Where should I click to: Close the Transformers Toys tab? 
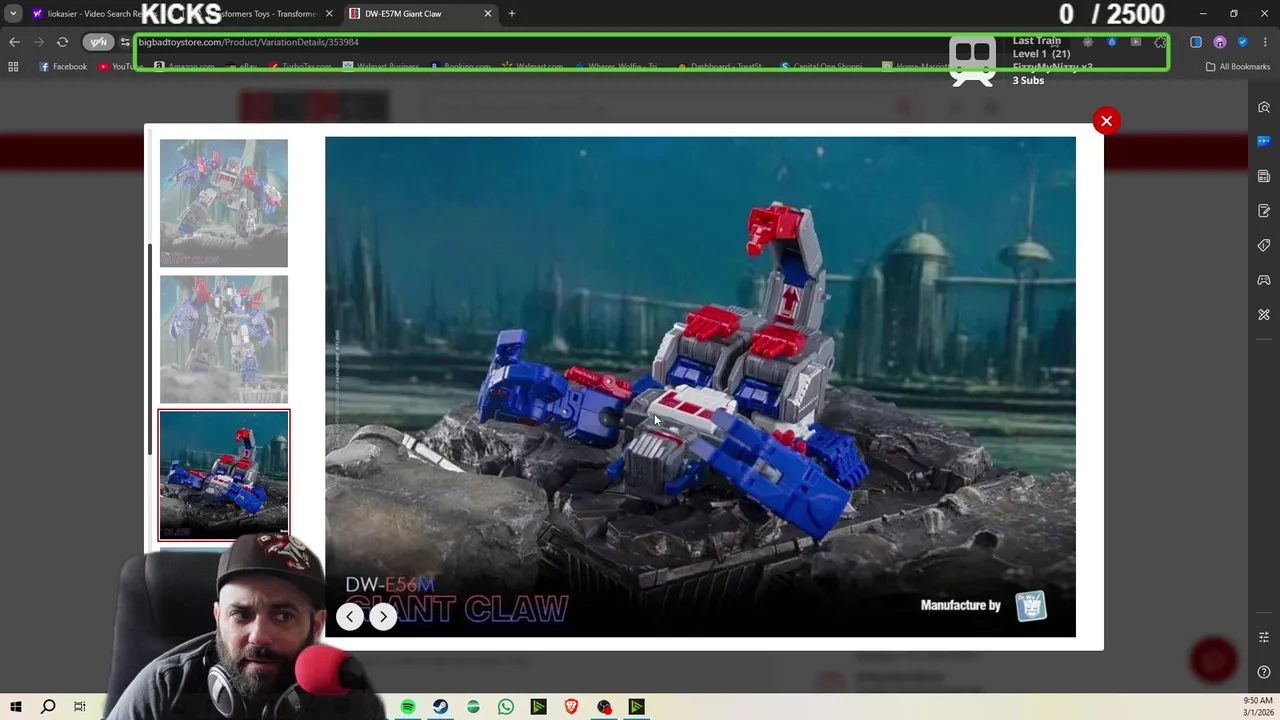pyautogui.click(x=329, y=14)
